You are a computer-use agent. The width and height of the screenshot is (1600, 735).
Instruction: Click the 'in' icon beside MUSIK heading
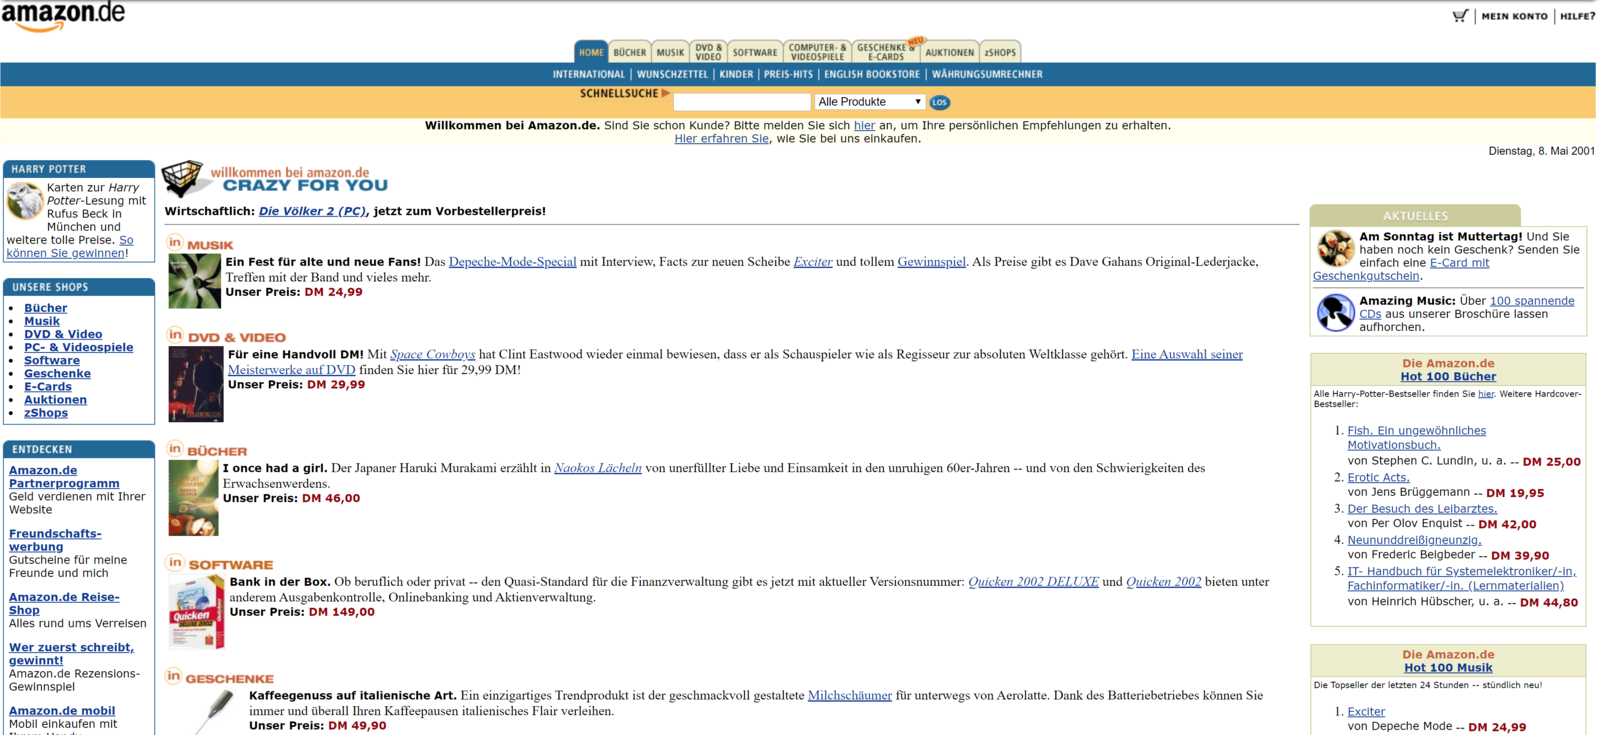(x=175, y=242)
